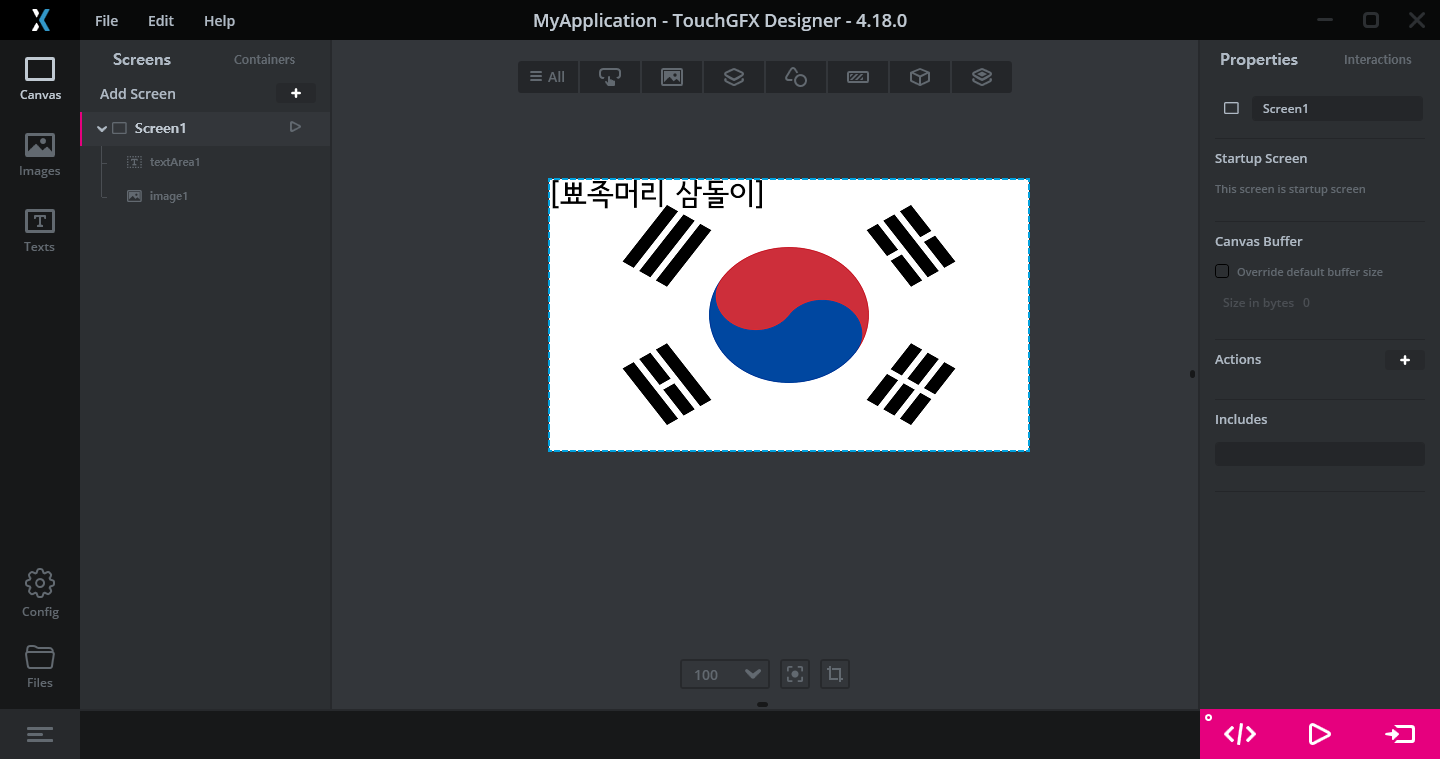Show all widgets with the All button
This screenshot has width=1440, height=759.
(548, 77)
